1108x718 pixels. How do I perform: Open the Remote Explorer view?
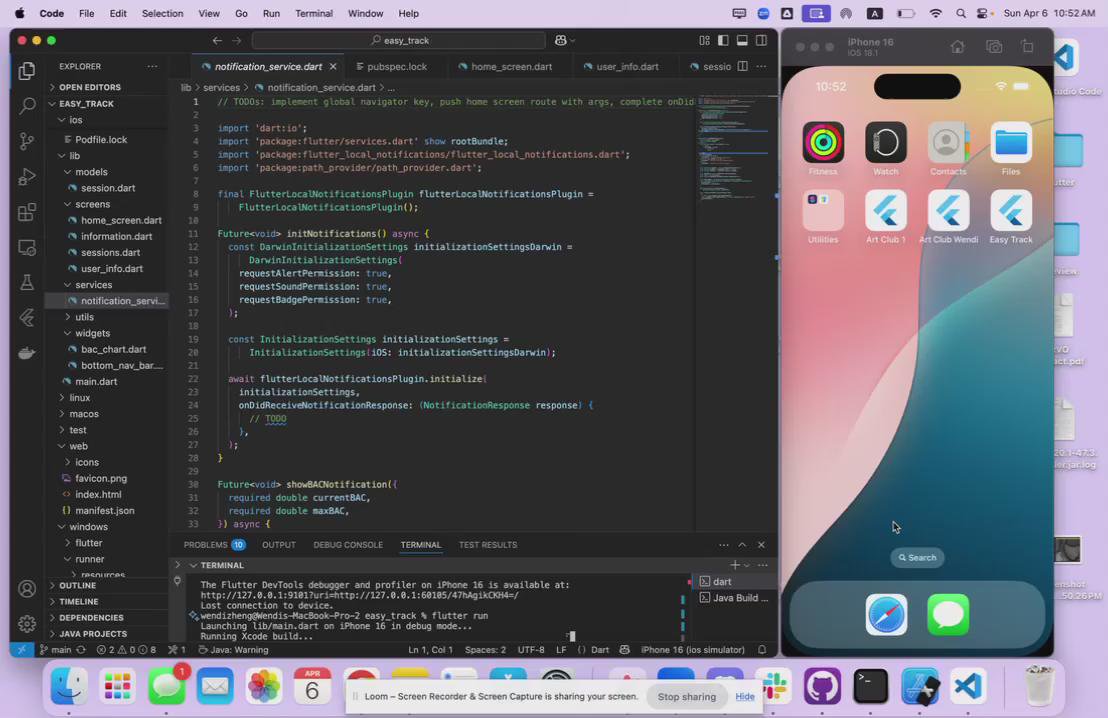click(x=27, y=247)
